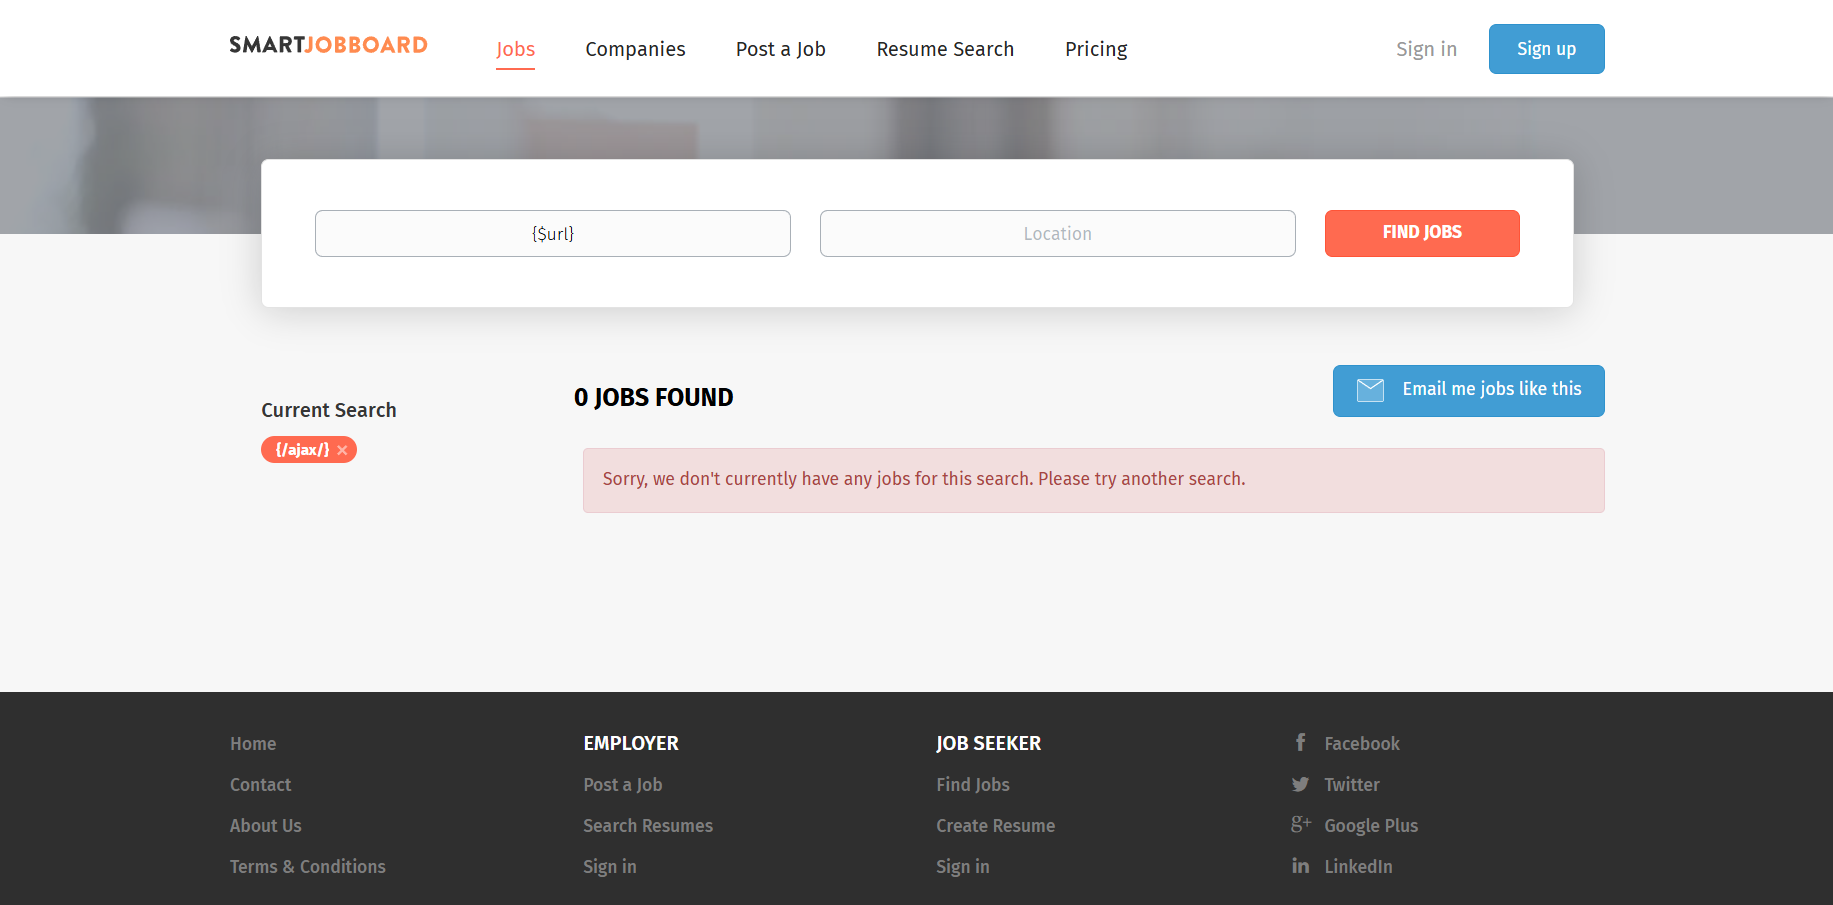The image size is (1833, 905).
Task: Click the Sign in link in header
Action: pyautogui.click(x=1426, y=49)
